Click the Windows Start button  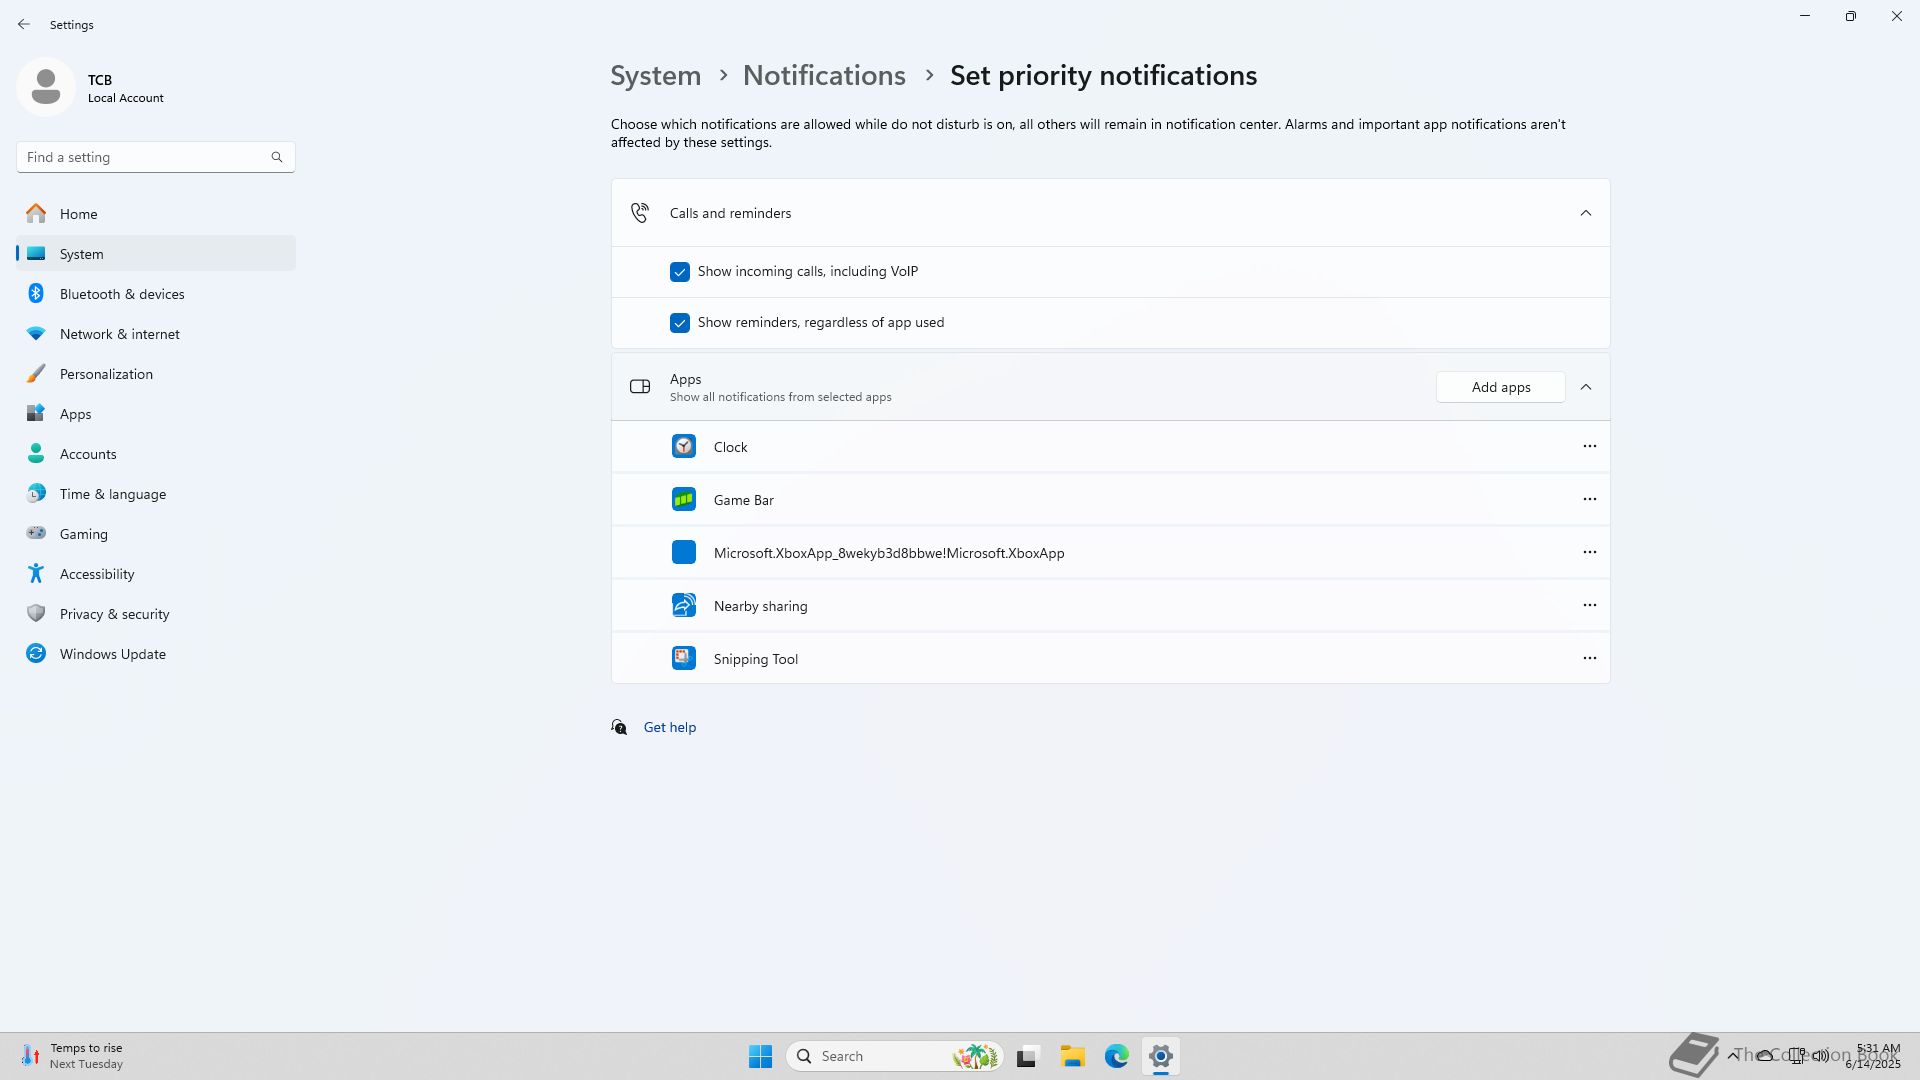pyautogui.click(x=760, y=1056)
